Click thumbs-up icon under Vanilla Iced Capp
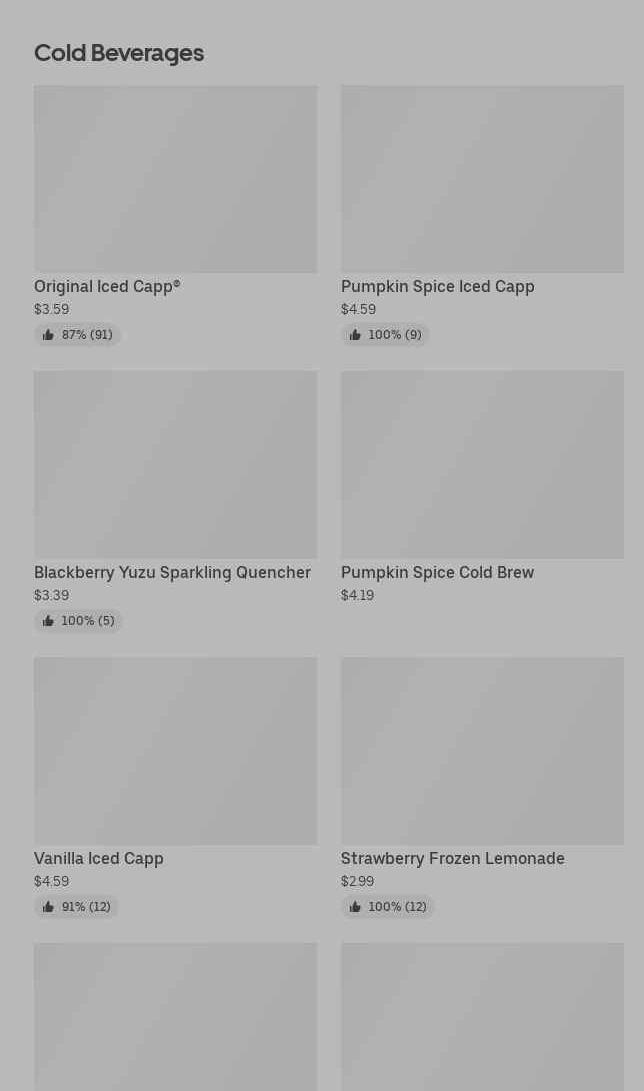This screenshot has height=1091, width=644. pyautogui.click(x=48, y=907)
